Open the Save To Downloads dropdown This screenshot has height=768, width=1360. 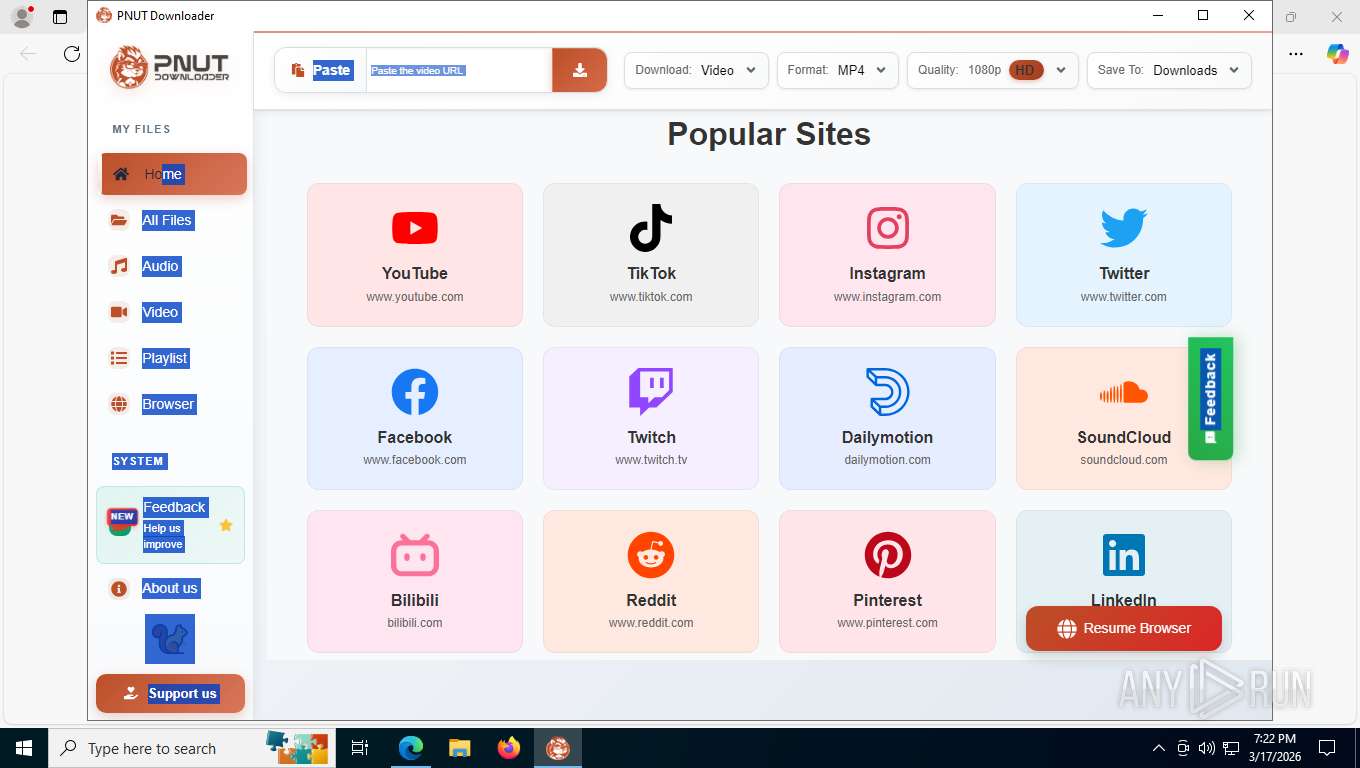pyautogui.click(x=1169, y=70)
